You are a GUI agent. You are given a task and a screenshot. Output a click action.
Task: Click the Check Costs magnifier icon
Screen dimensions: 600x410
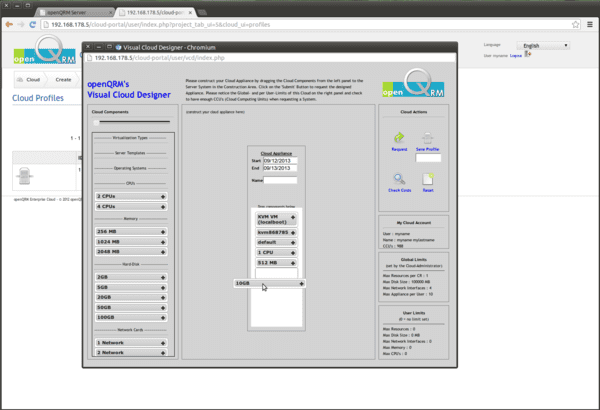tap(399, 179)
